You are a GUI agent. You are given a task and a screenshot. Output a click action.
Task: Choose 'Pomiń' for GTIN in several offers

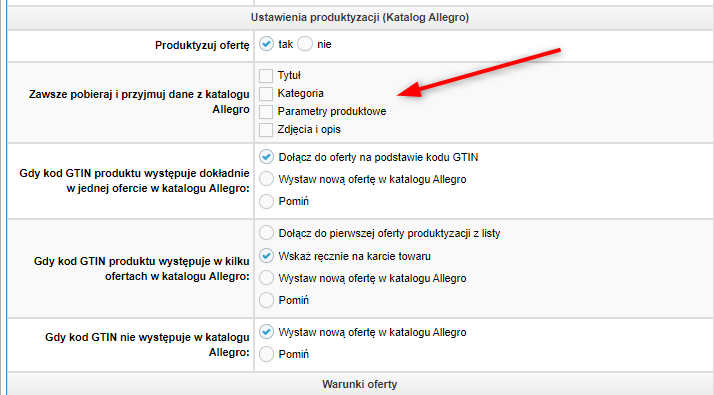coord(266,300)
